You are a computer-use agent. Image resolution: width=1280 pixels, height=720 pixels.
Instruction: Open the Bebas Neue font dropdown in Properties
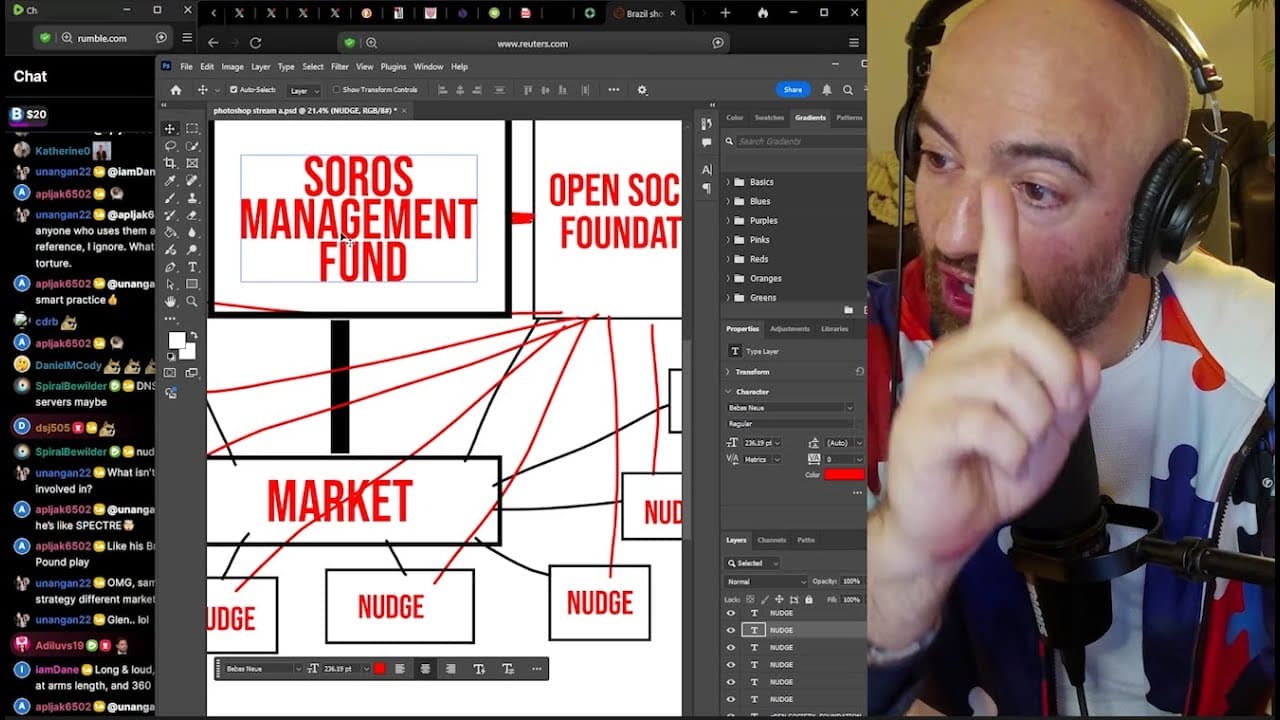(x=790, y=407)
